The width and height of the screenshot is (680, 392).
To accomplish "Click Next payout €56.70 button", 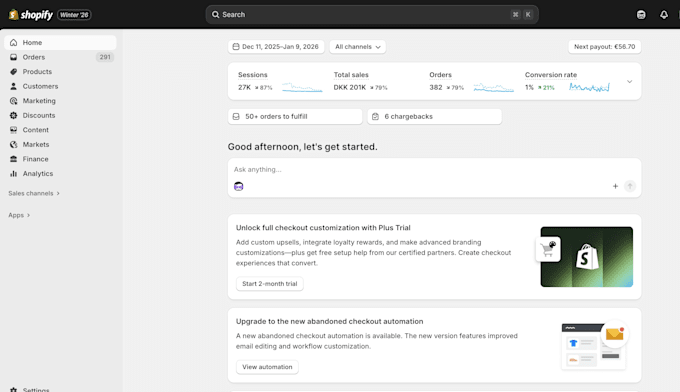I will pos(605,47).
